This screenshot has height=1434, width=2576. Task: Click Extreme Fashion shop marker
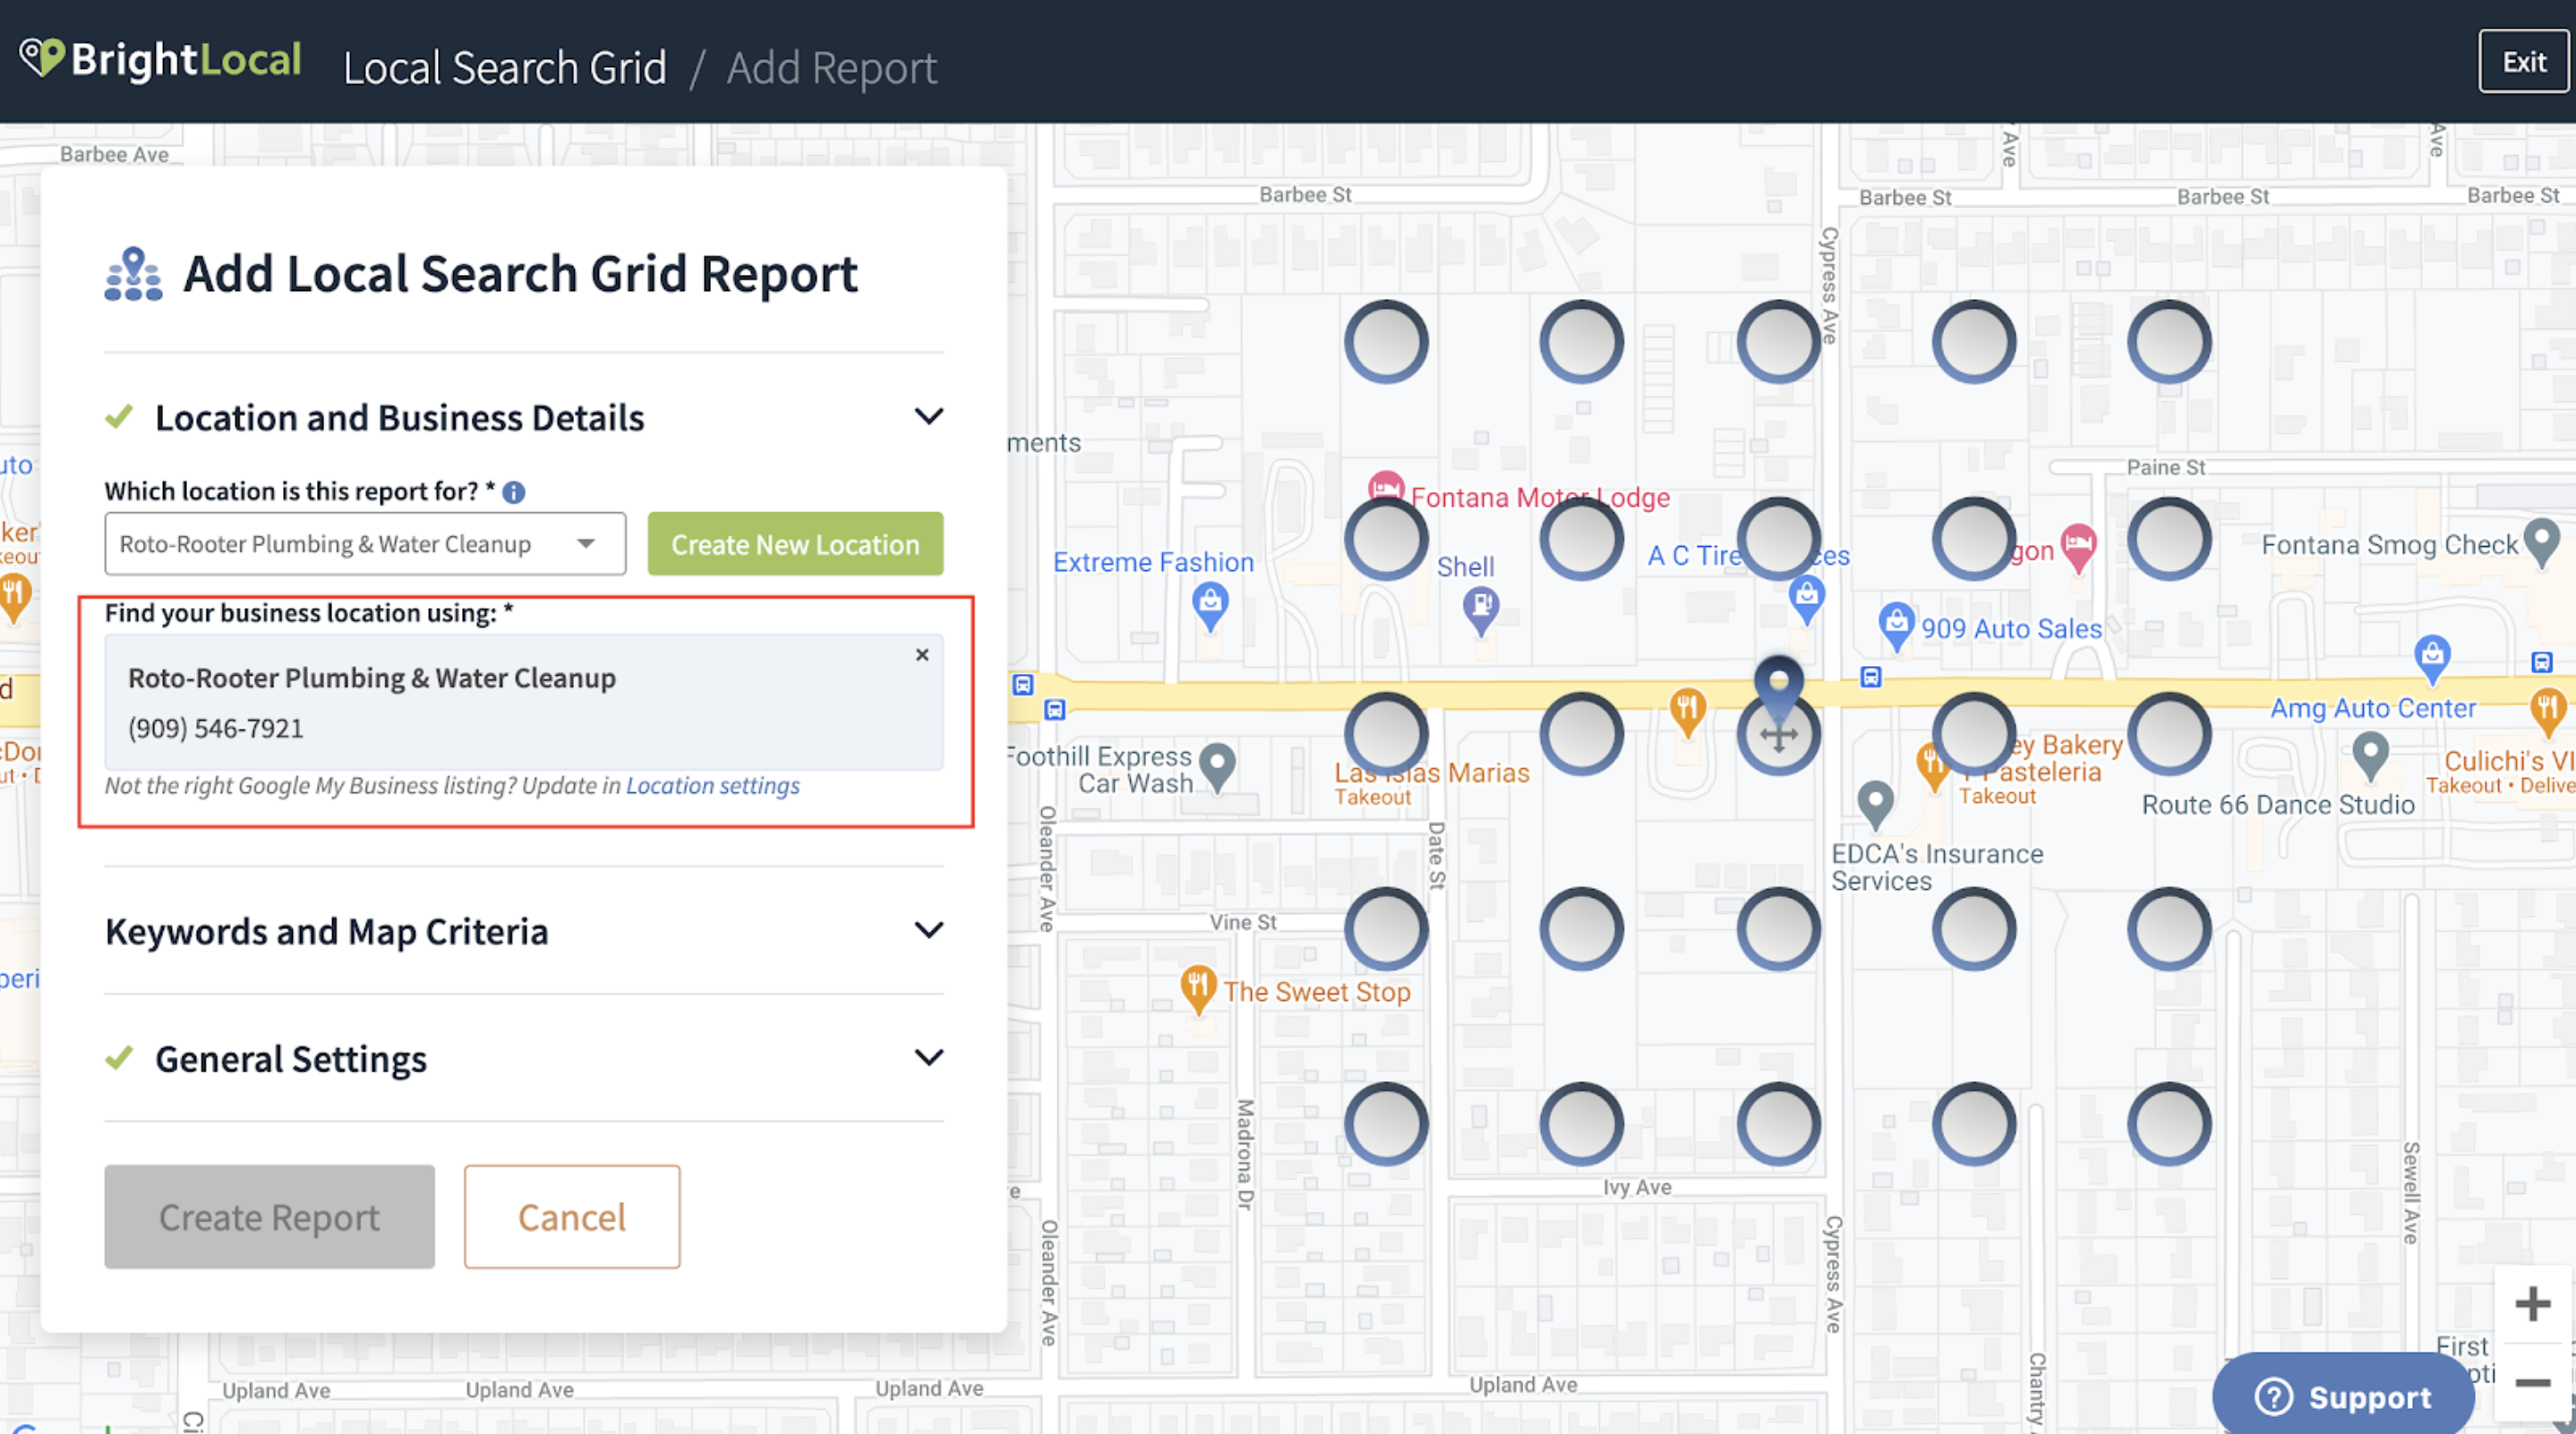tap(1211, 604)
